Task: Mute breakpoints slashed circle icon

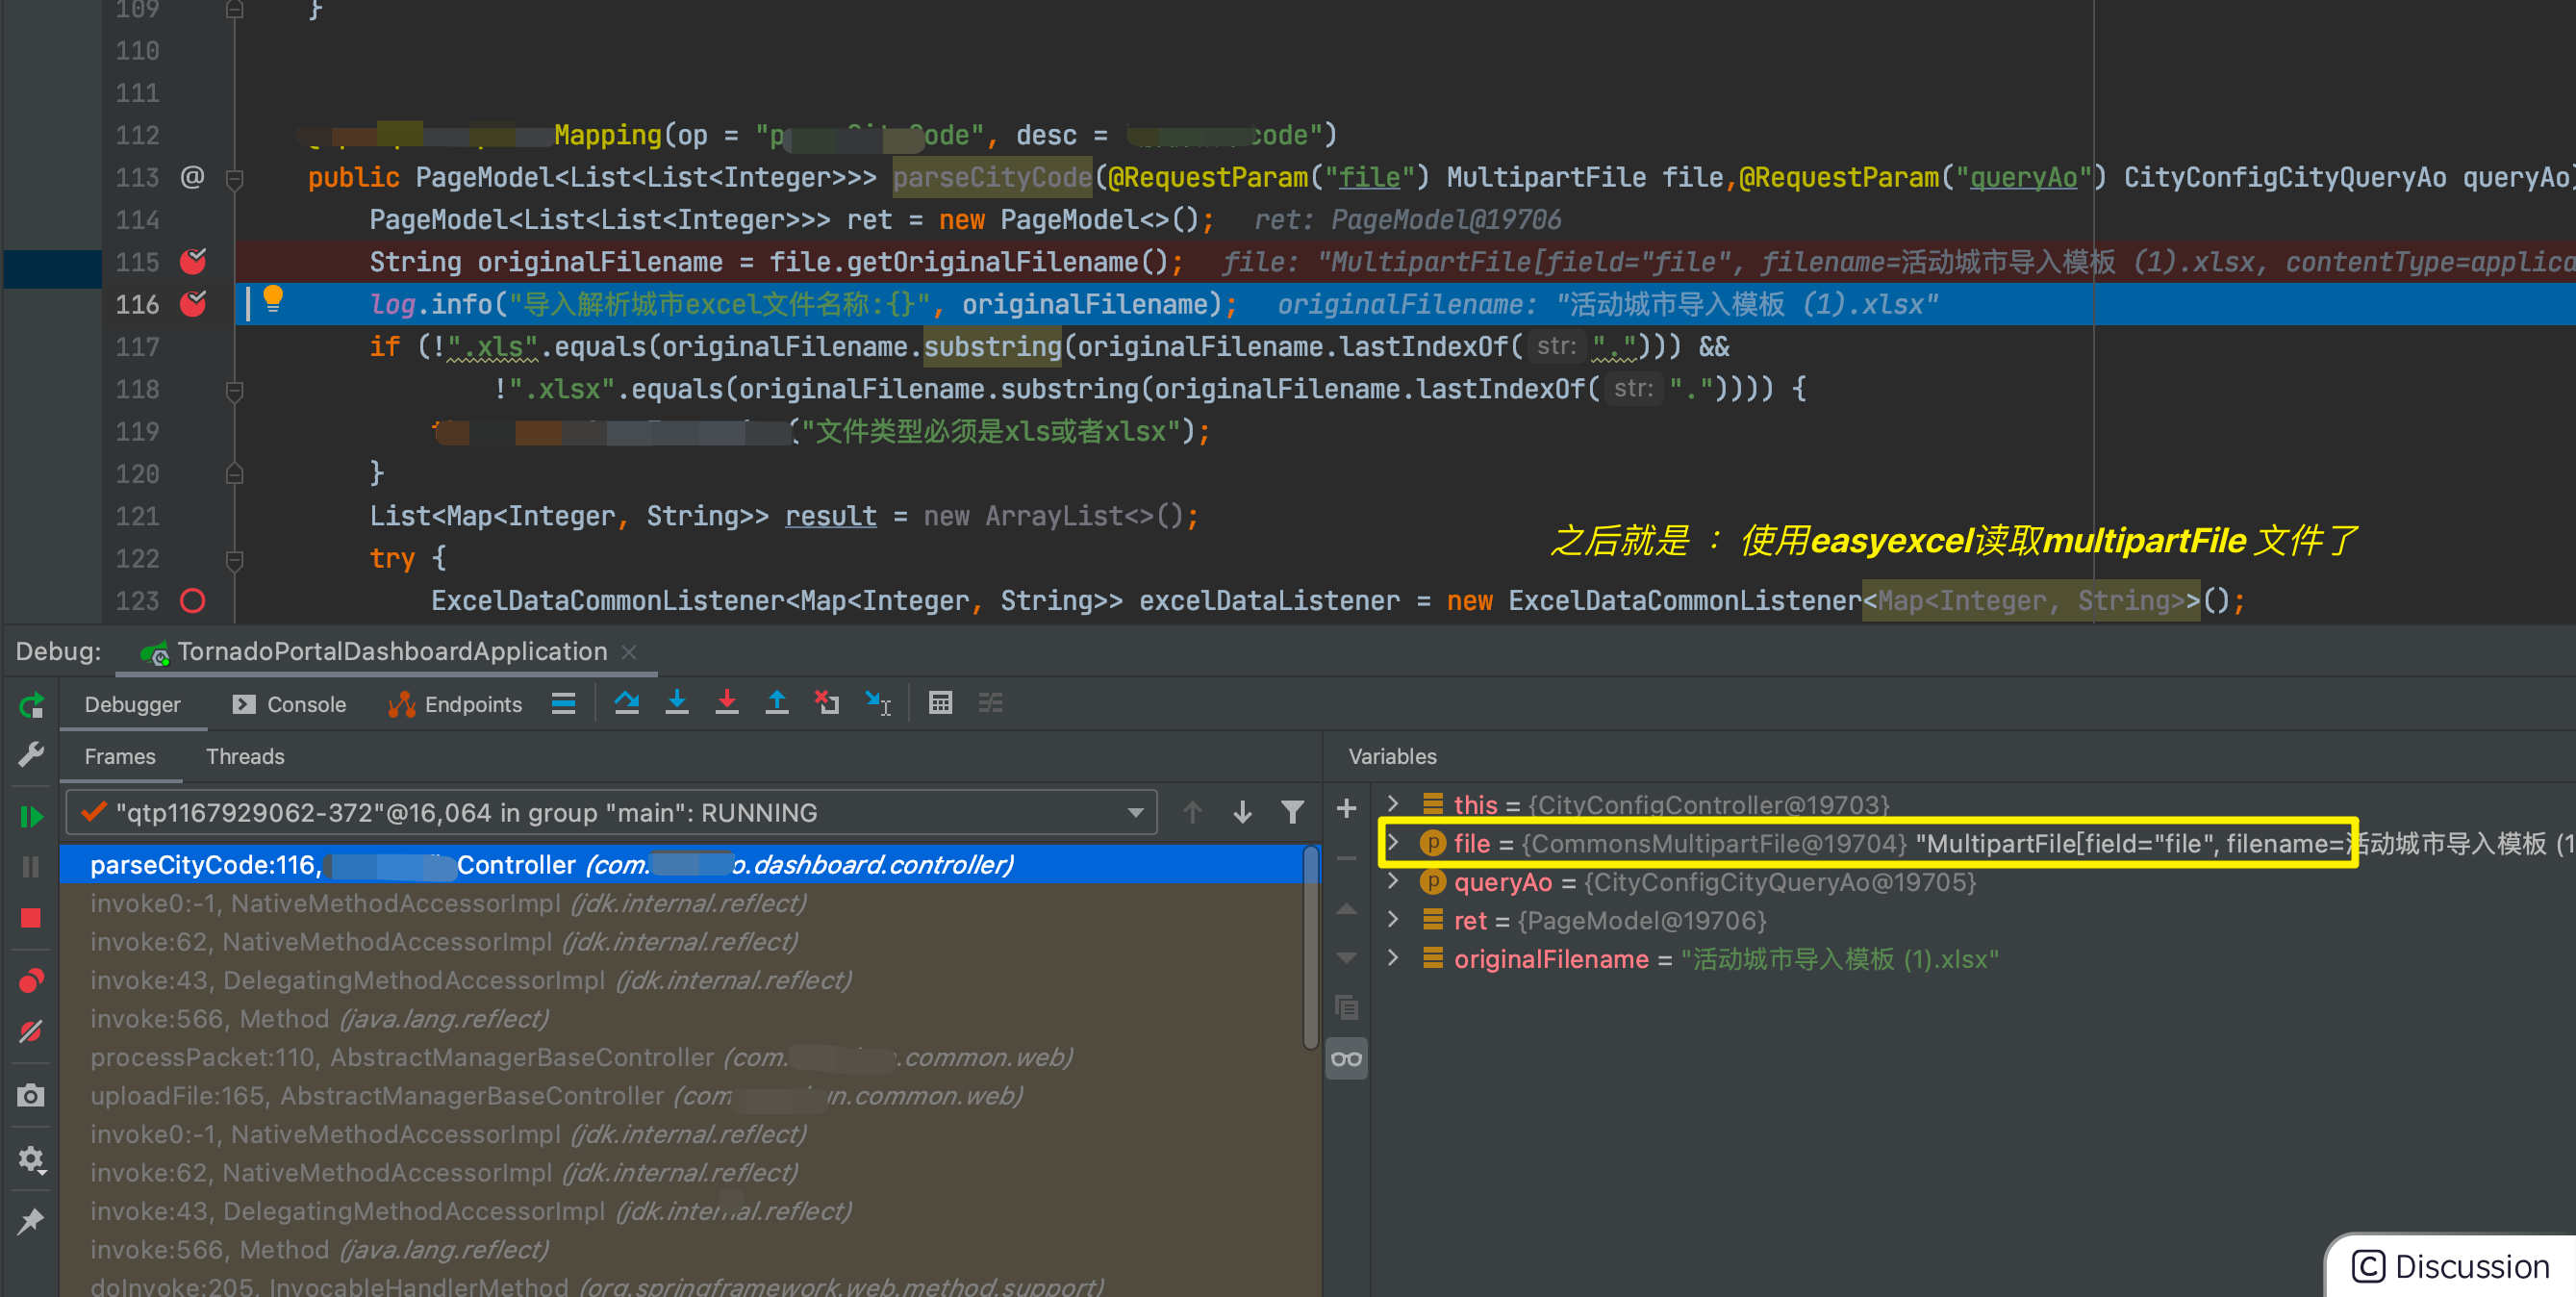Action: click(31, 1031)
